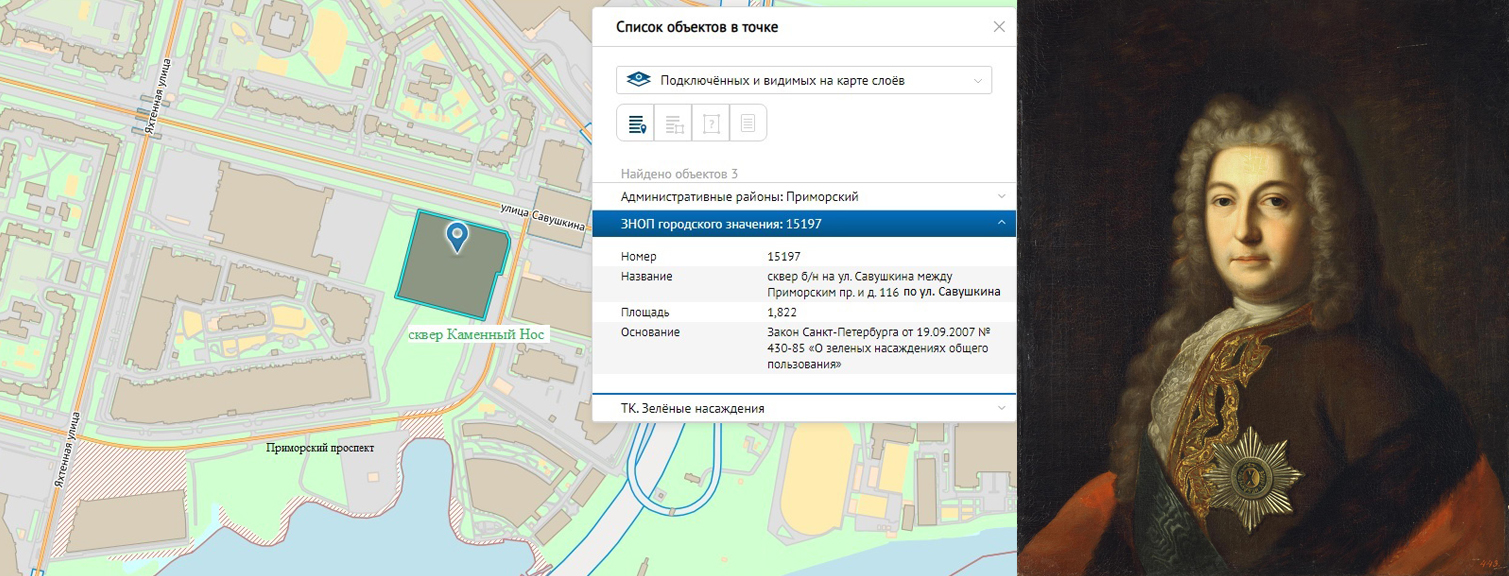Click the Площадь field label

[x=645, y=313]
